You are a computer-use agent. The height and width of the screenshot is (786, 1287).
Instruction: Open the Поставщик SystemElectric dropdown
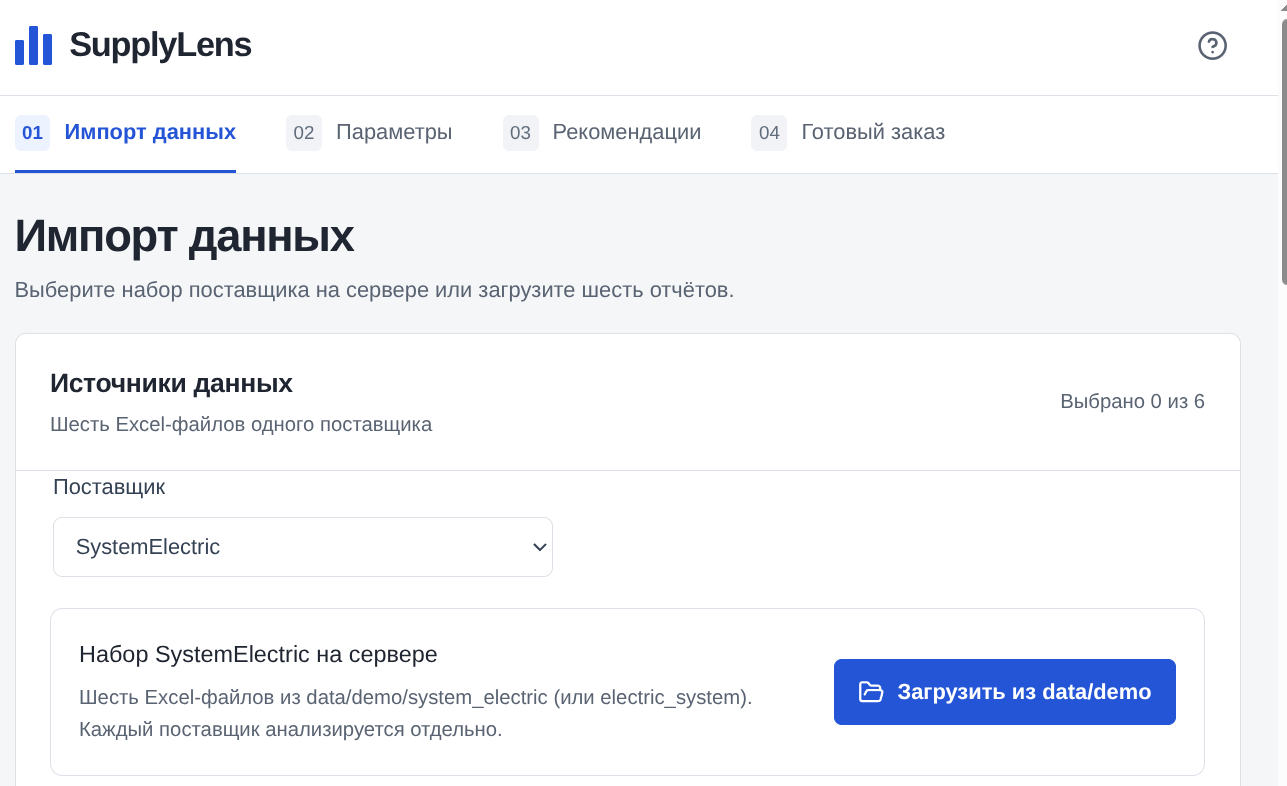303,547
